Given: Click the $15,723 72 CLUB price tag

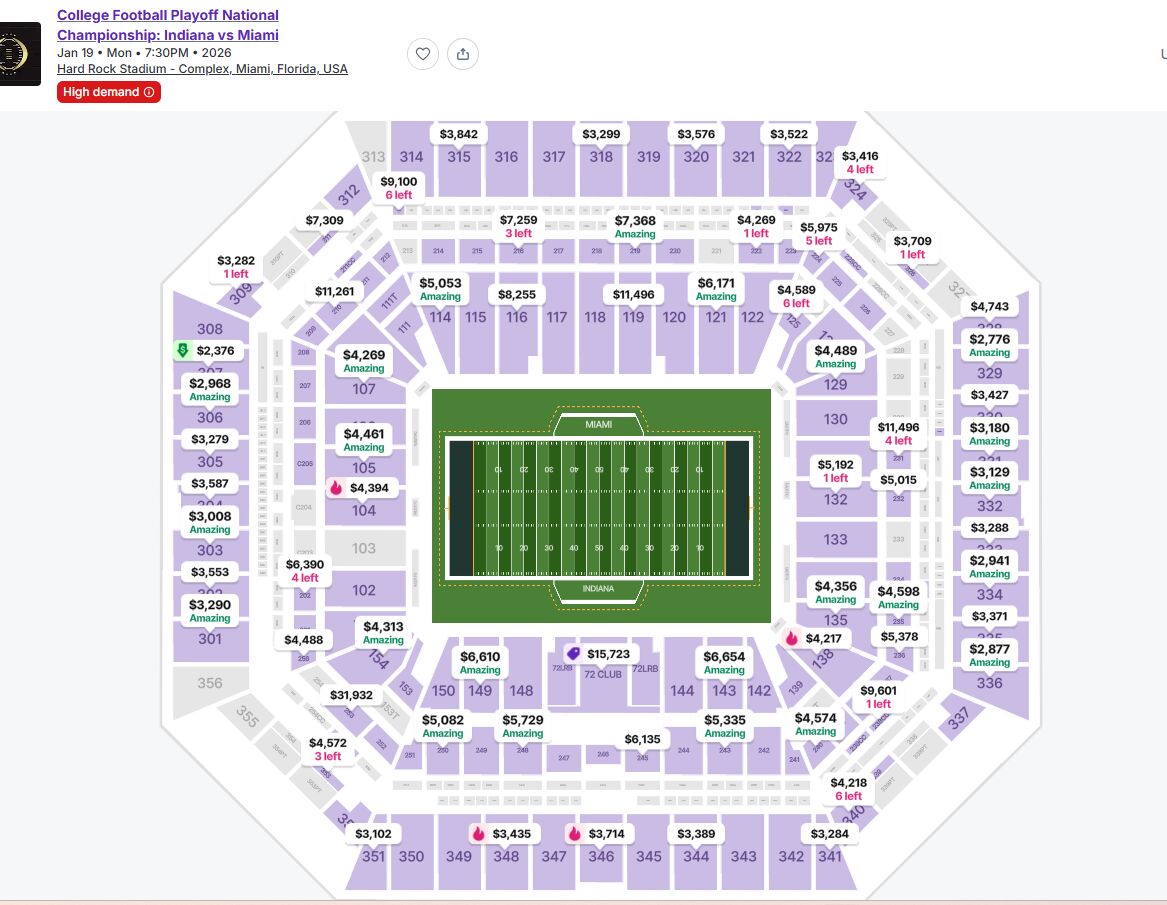Looking at the screenshot, I should click(x=608, y=653).
